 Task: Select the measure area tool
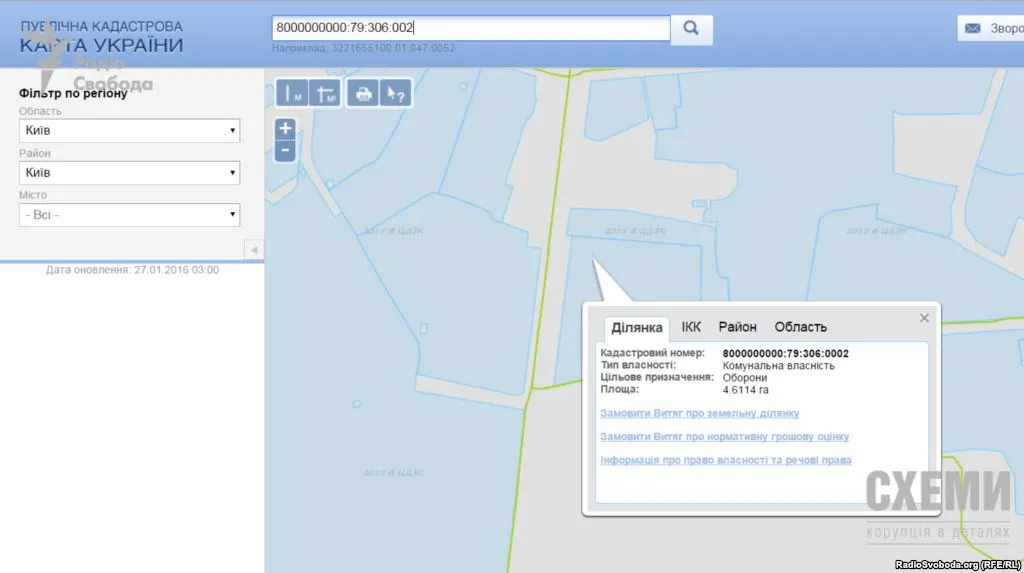pyautogui.click(x=325, y=93)
